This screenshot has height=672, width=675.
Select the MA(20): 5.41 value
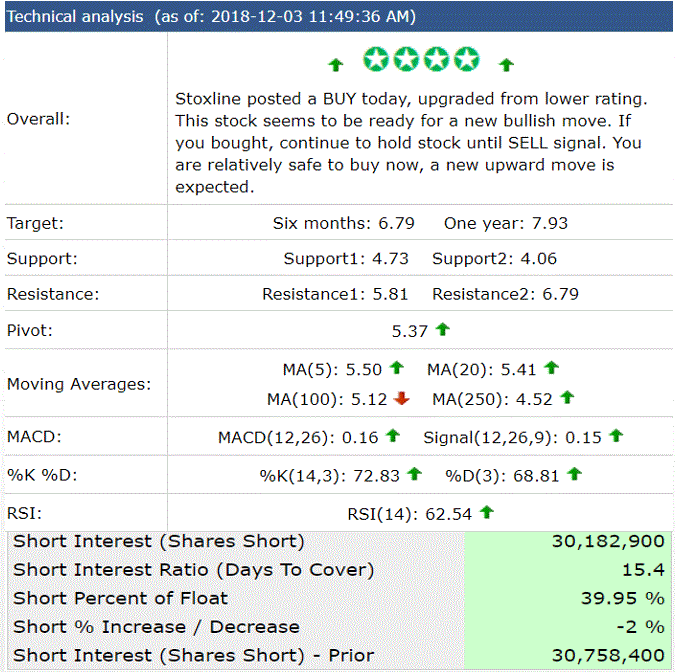tap(481, 369)
